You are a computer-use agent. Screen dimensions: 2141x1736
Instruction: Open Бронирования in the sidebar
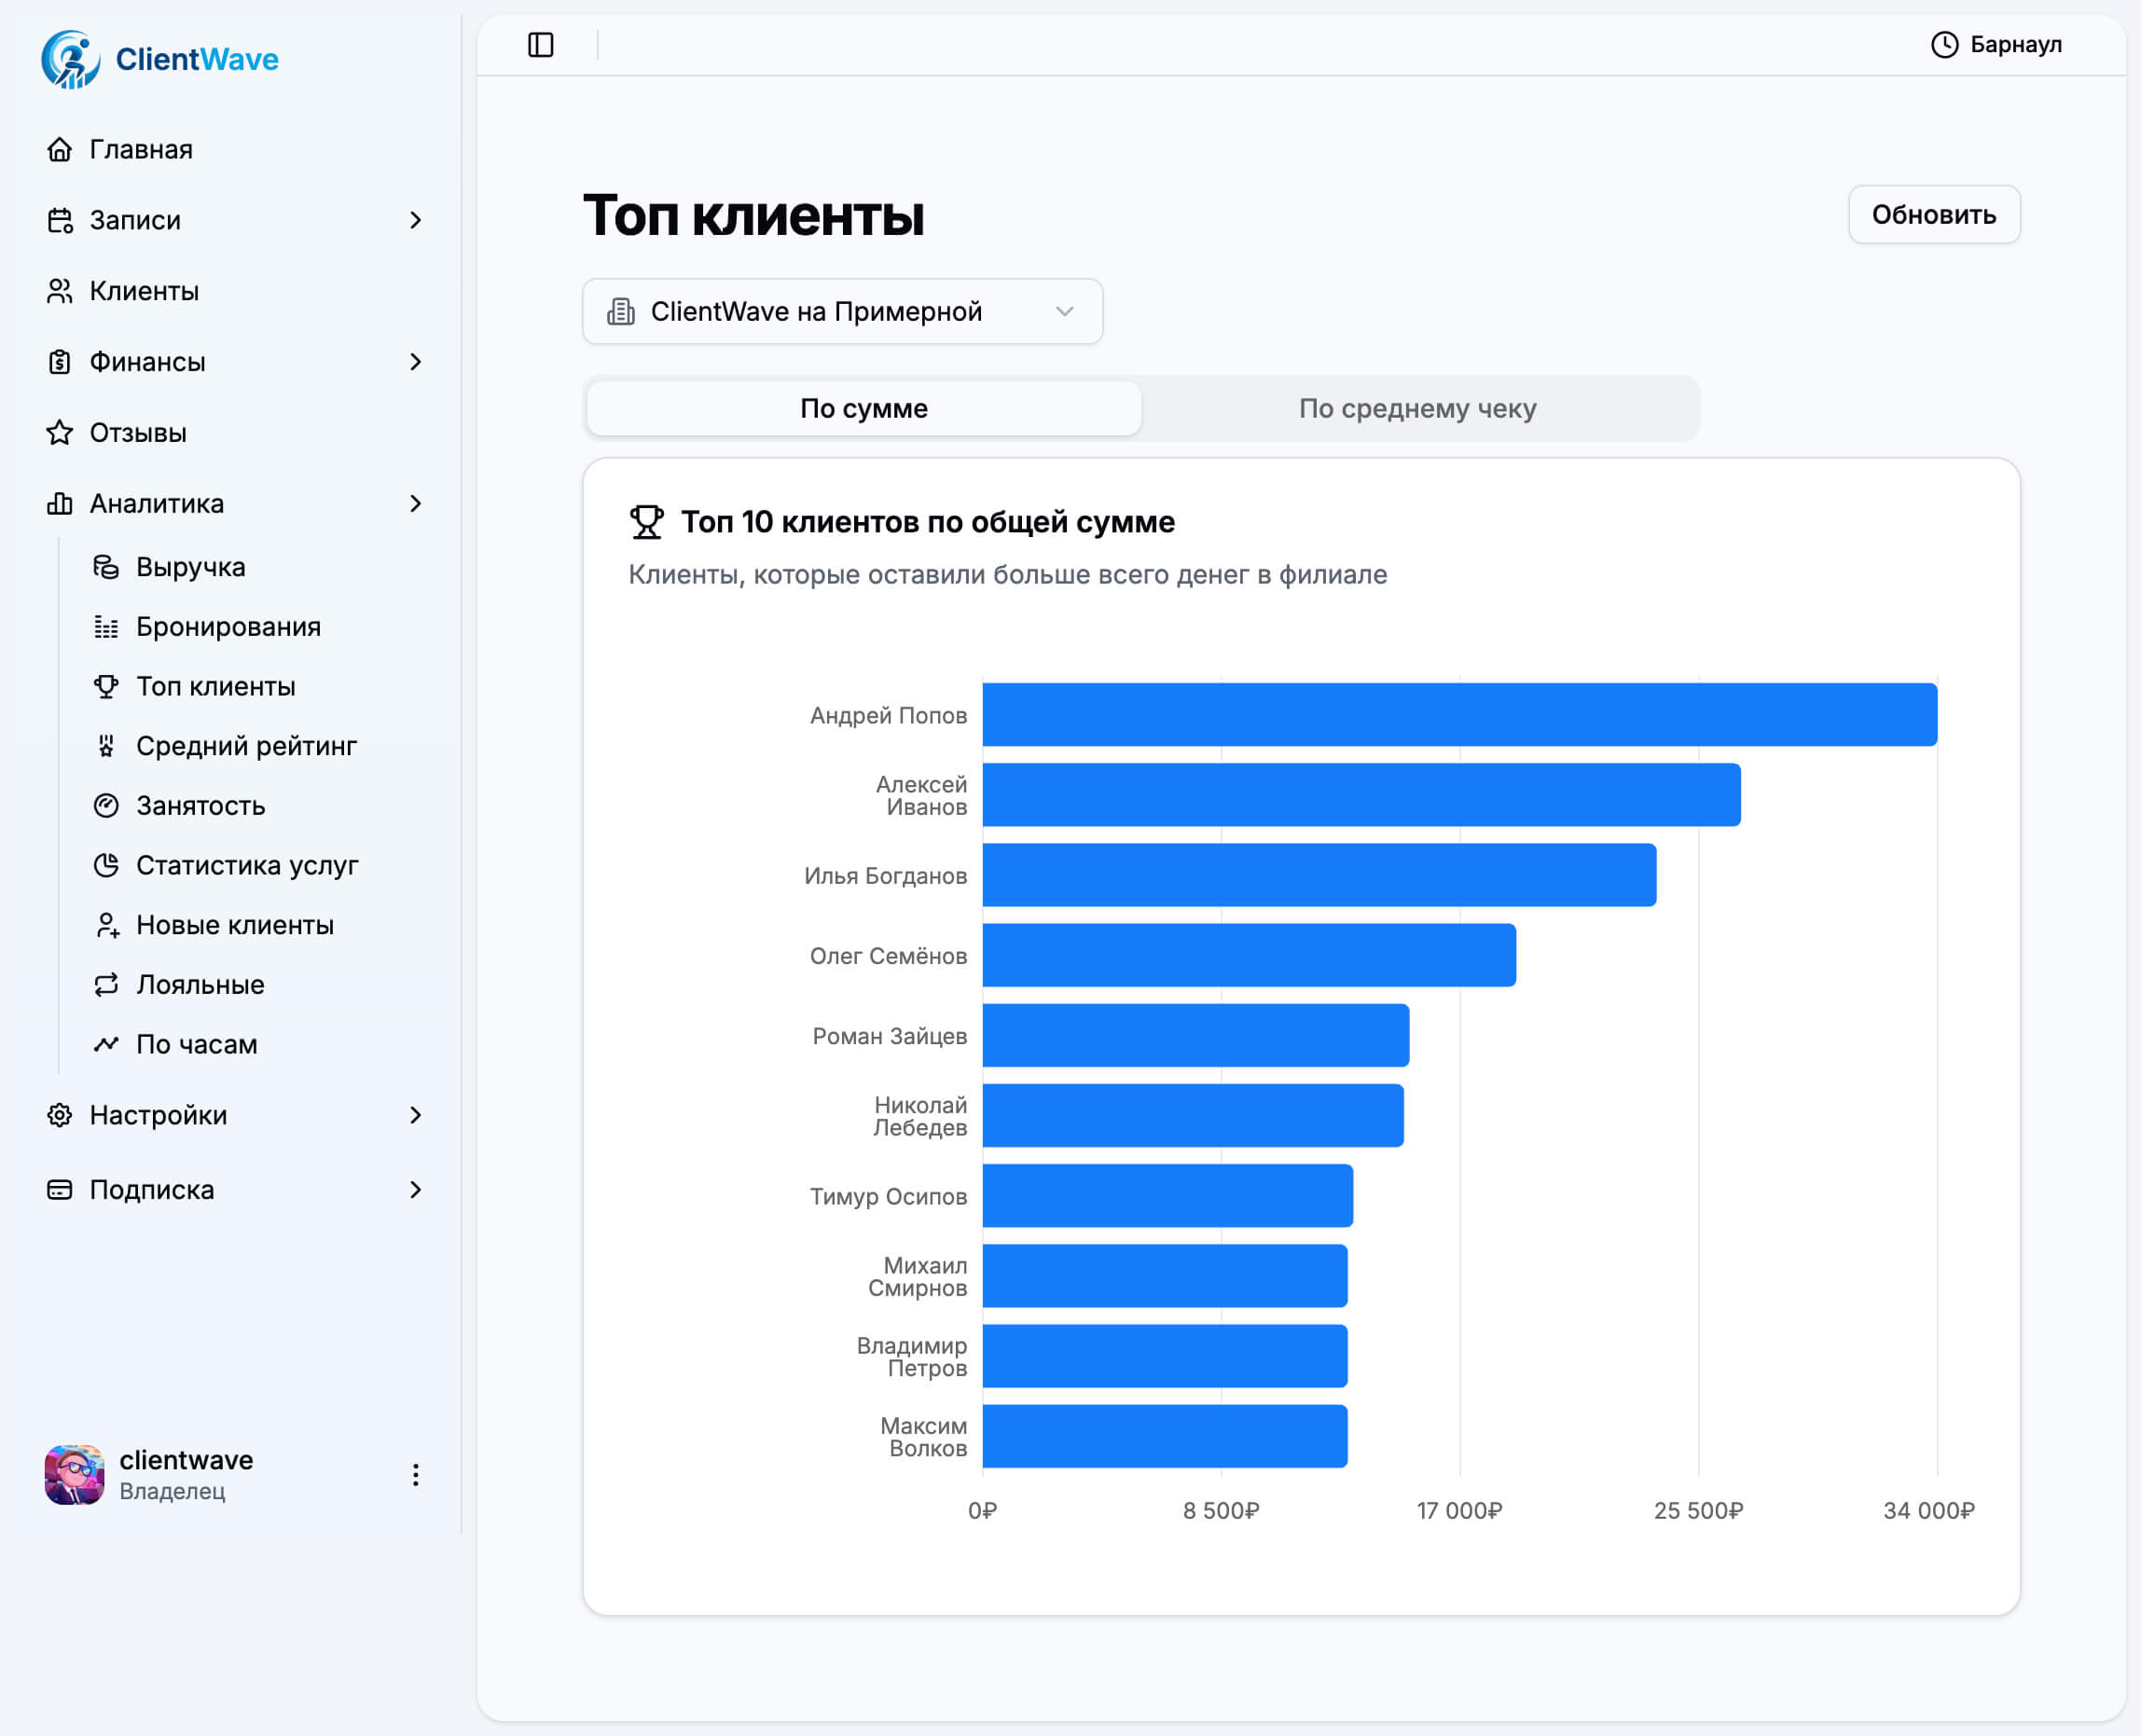228,627
